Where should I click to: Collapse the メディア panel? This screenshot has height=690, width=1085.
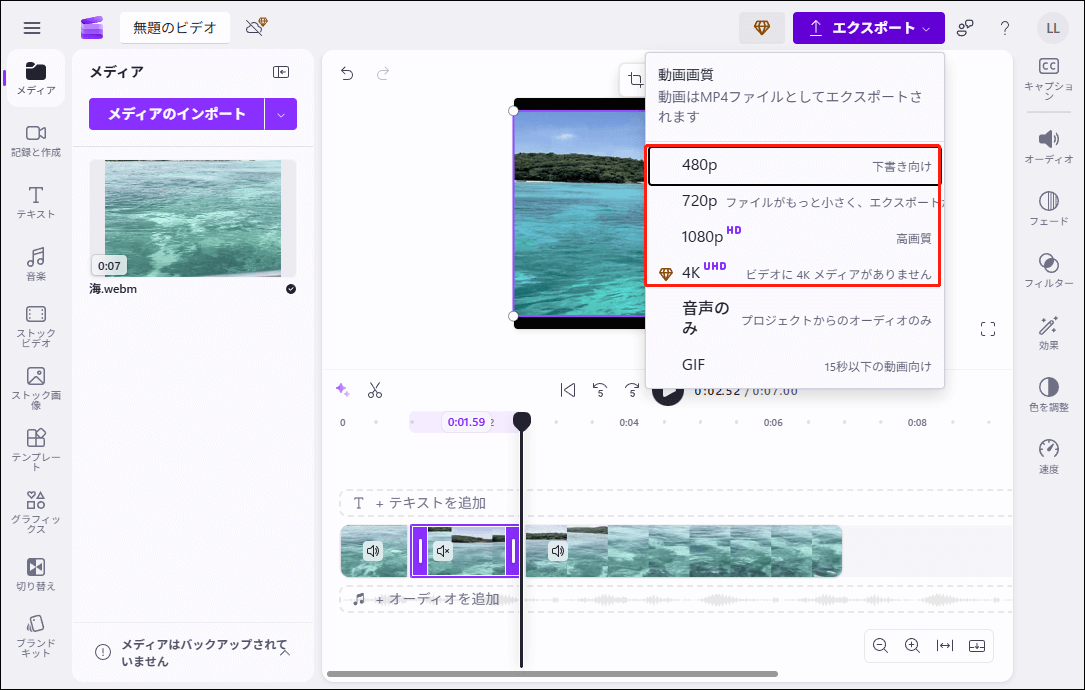coord(280,72)
